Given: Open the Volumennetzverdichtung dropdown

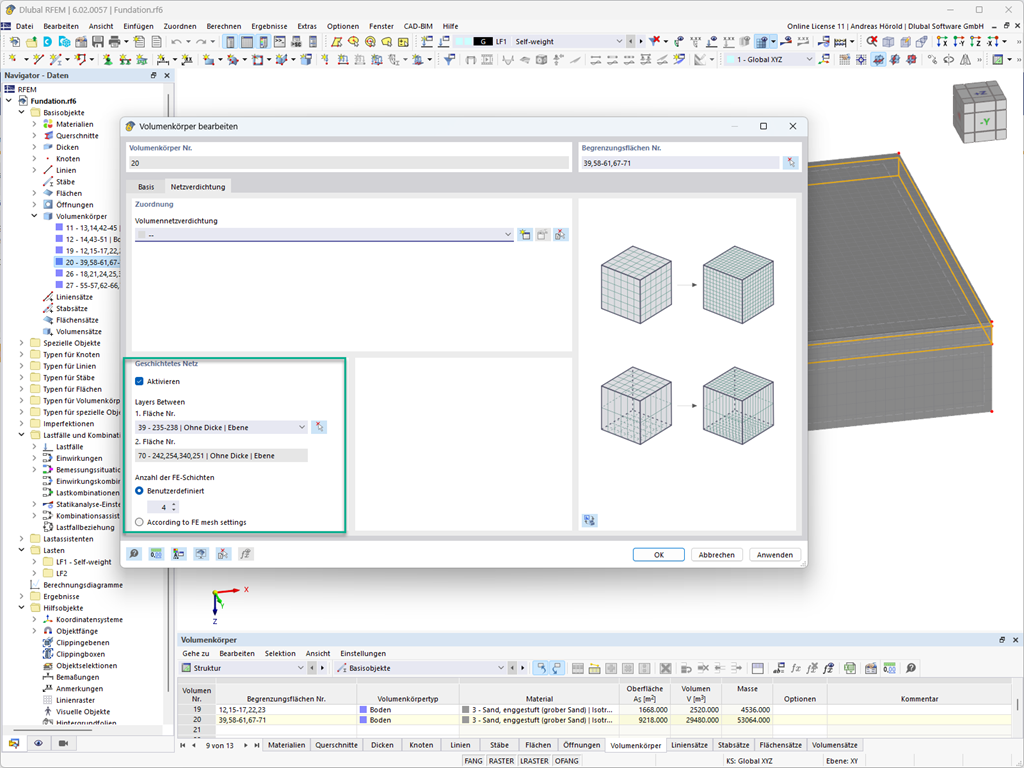Looking at the screenshot, I should [x=508, y=235].
